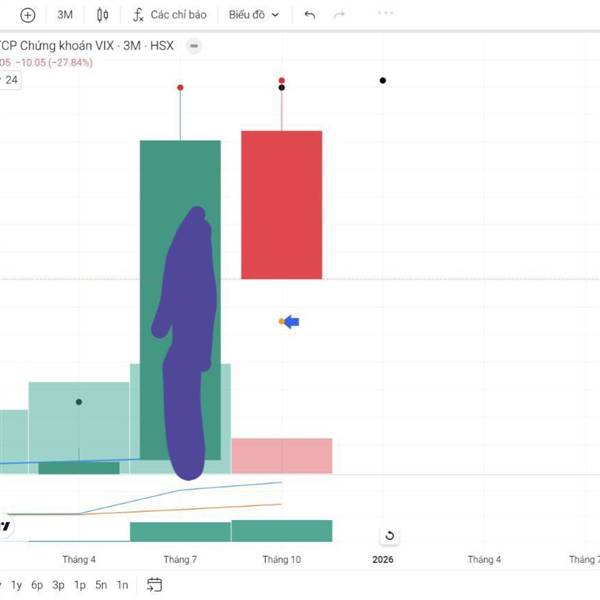Click the -10.05 (-27.84%) price change value
The width and height of the screenshot is (600, 600).
(54, 62)
